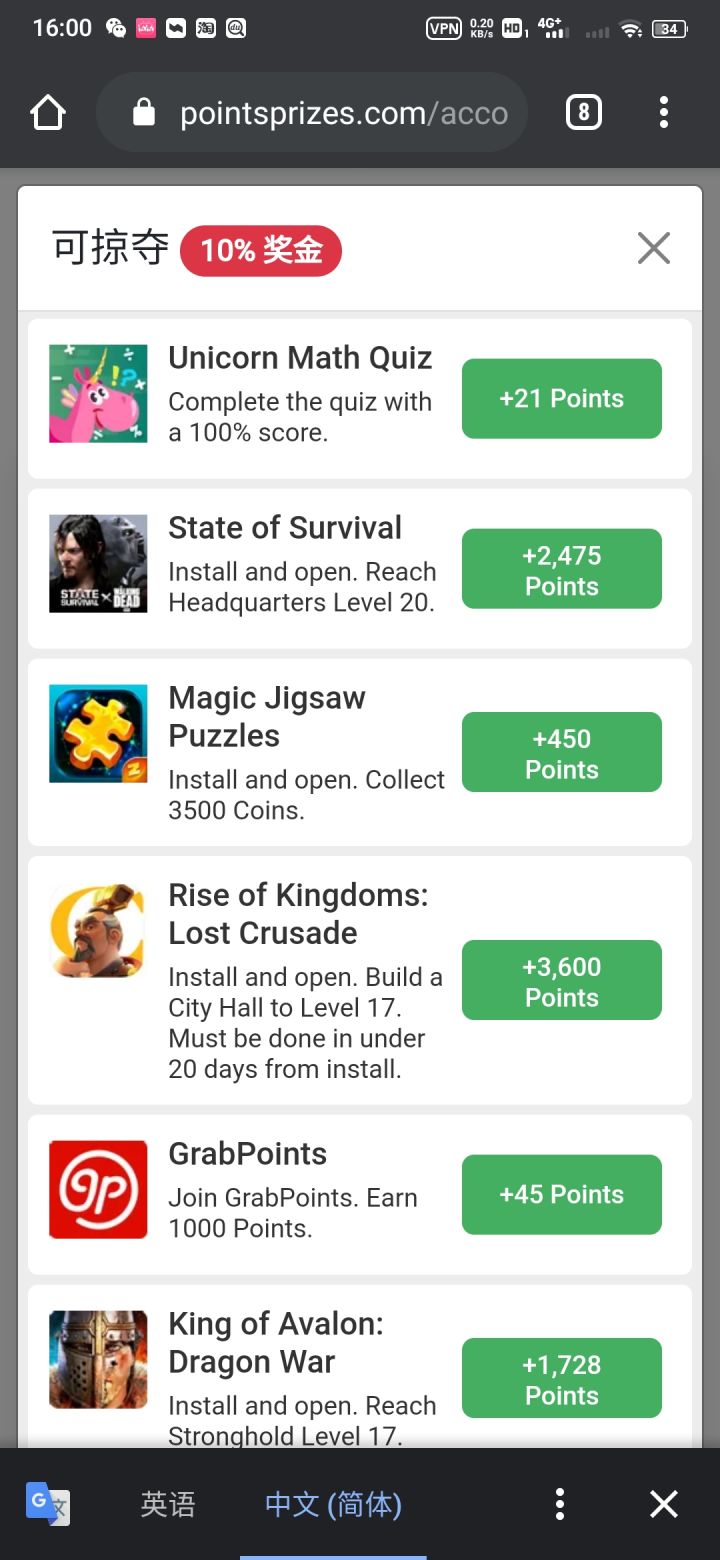Tap the browser home icon

(x=48, y=113)
